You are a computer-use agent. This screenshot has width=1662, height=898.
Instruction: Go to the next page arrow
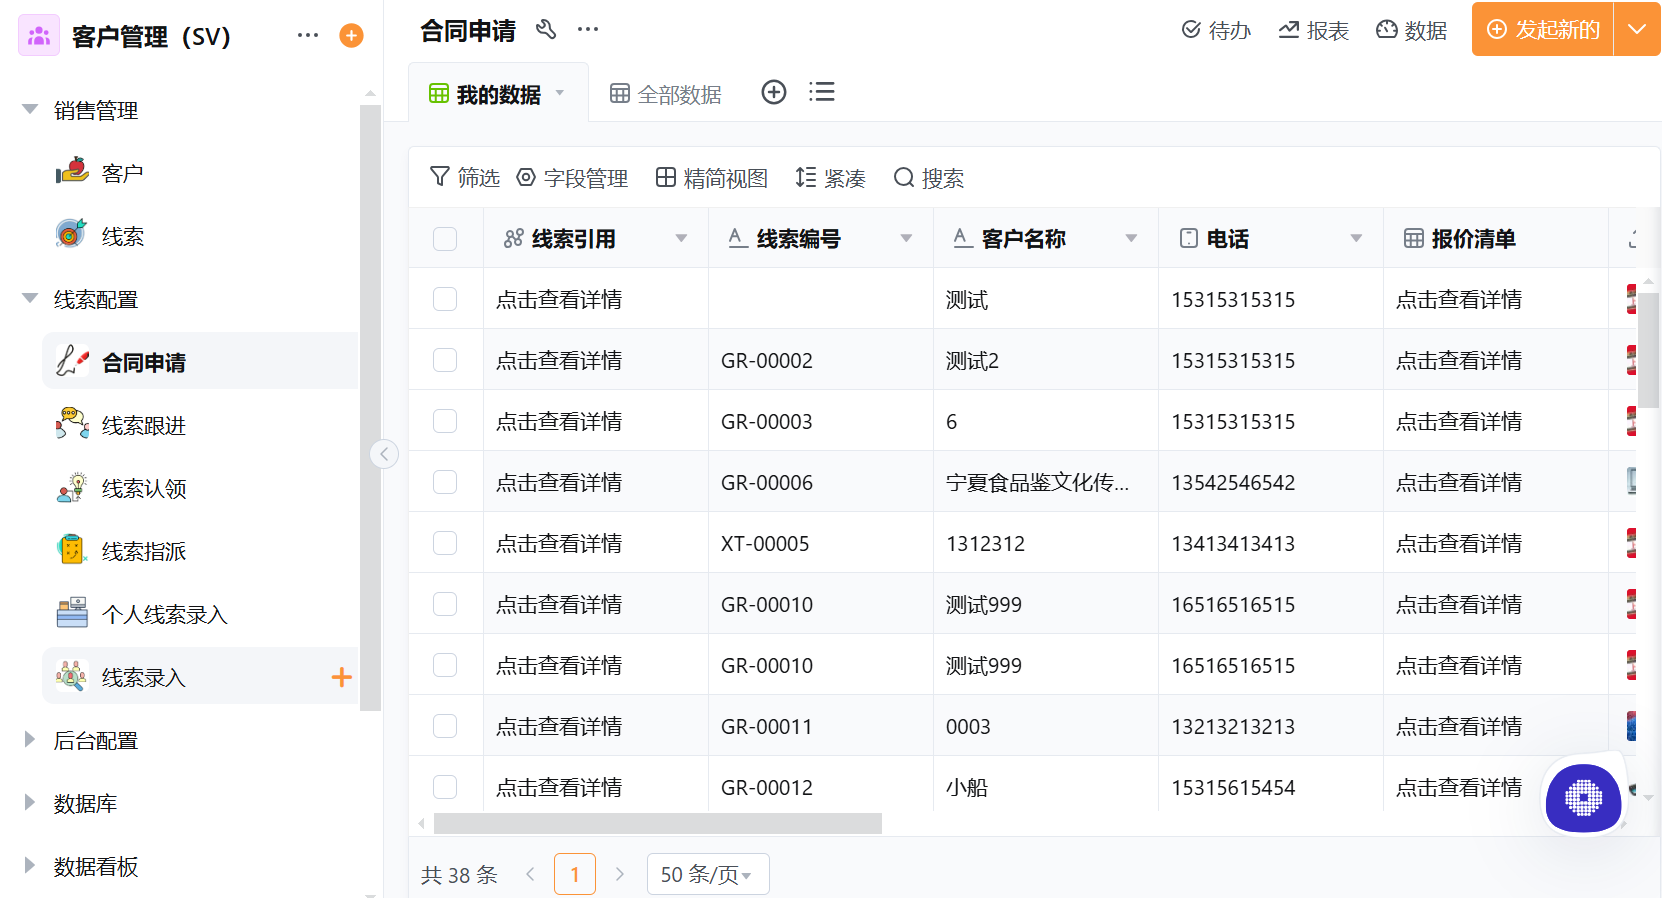[620, 874]
